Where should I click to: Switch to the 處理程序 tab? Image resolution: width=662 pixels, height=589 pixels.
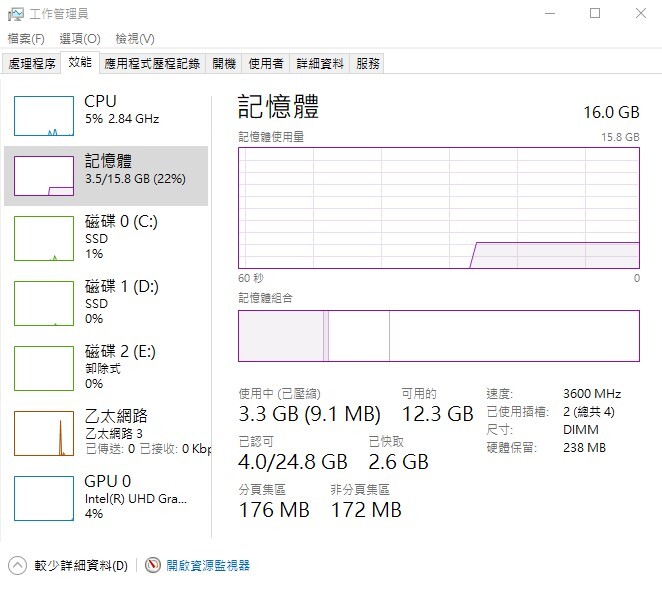coord(32,64)
